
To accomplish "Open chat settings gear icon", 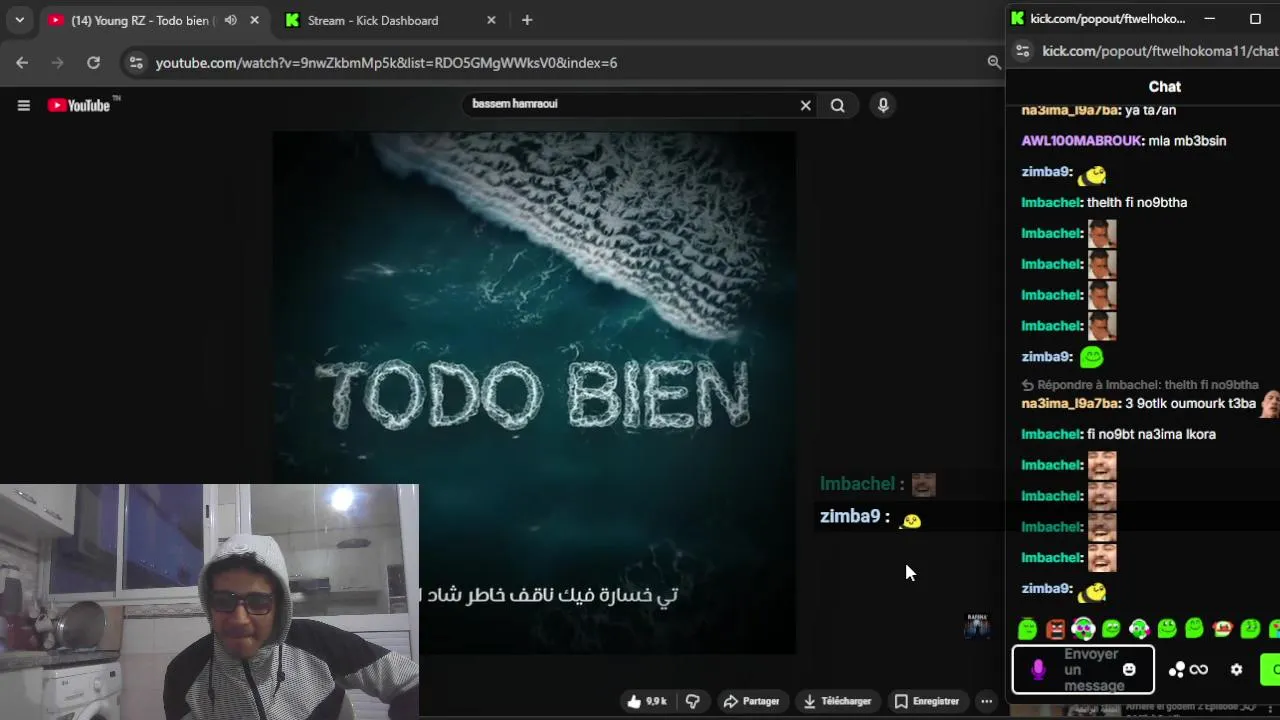I will click(1237, 670).
